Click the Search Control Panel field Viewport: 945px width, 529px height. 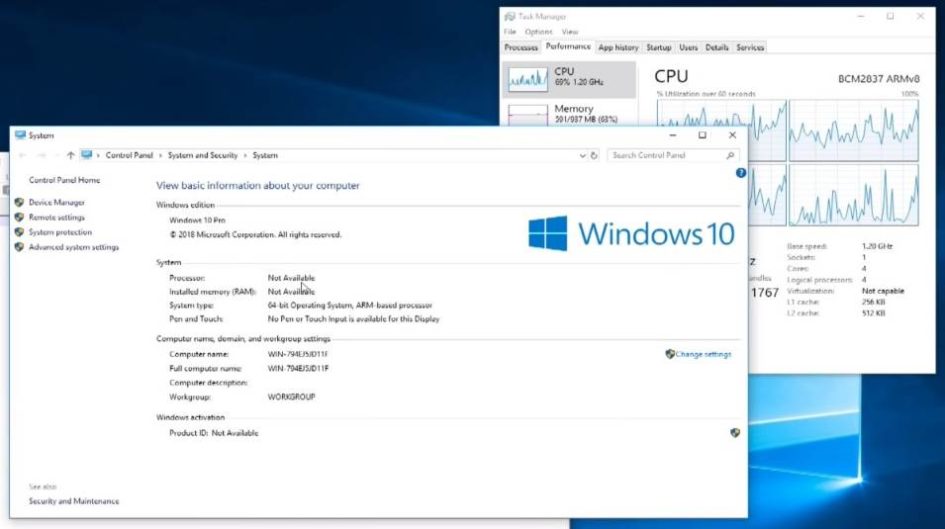point(665,156)
